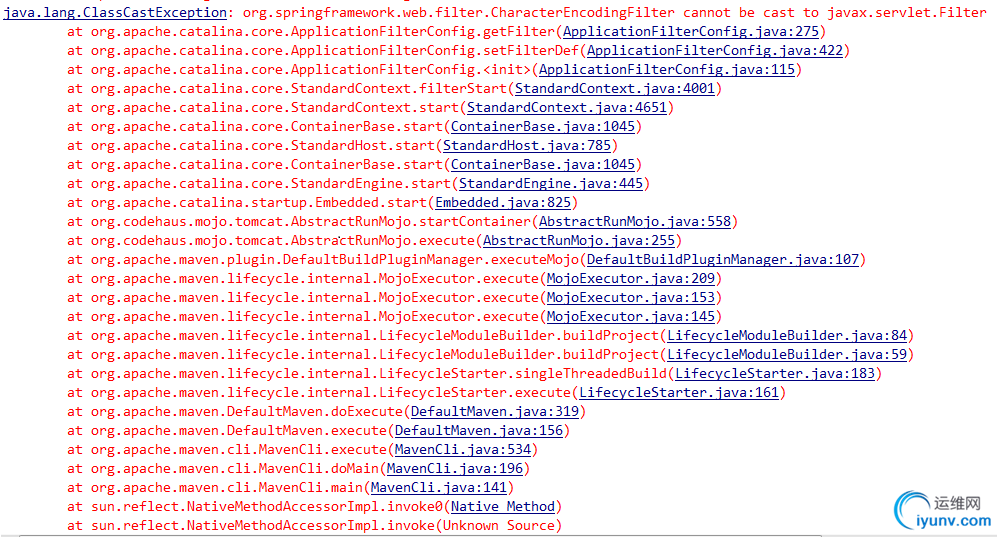Open LifecycleModuleBuilder.java:84 link
The image size is (997, 537).
point(787,336)
